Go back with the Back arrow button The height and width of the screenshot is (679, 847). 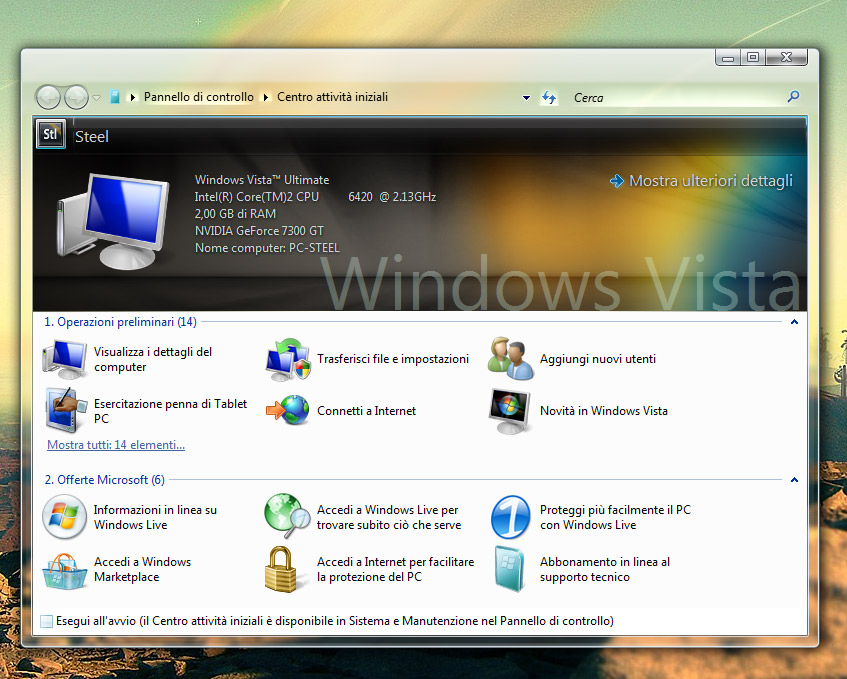(48, 97)
